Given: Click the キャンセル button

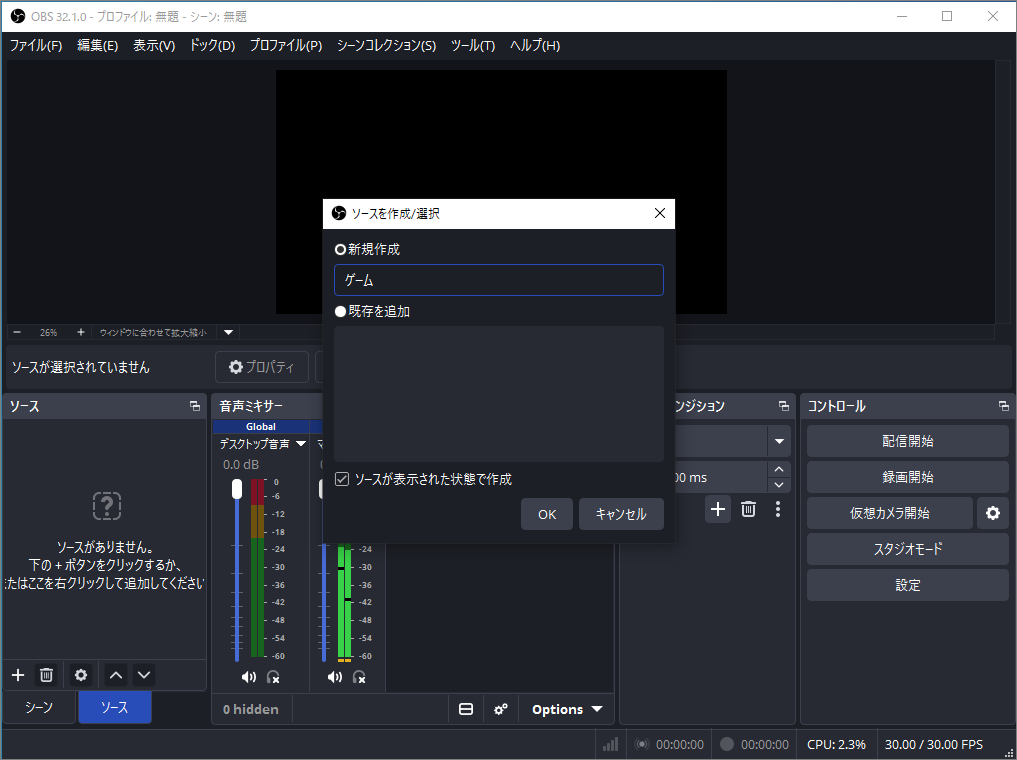Looking at the screenshot, I should [621, 514].
